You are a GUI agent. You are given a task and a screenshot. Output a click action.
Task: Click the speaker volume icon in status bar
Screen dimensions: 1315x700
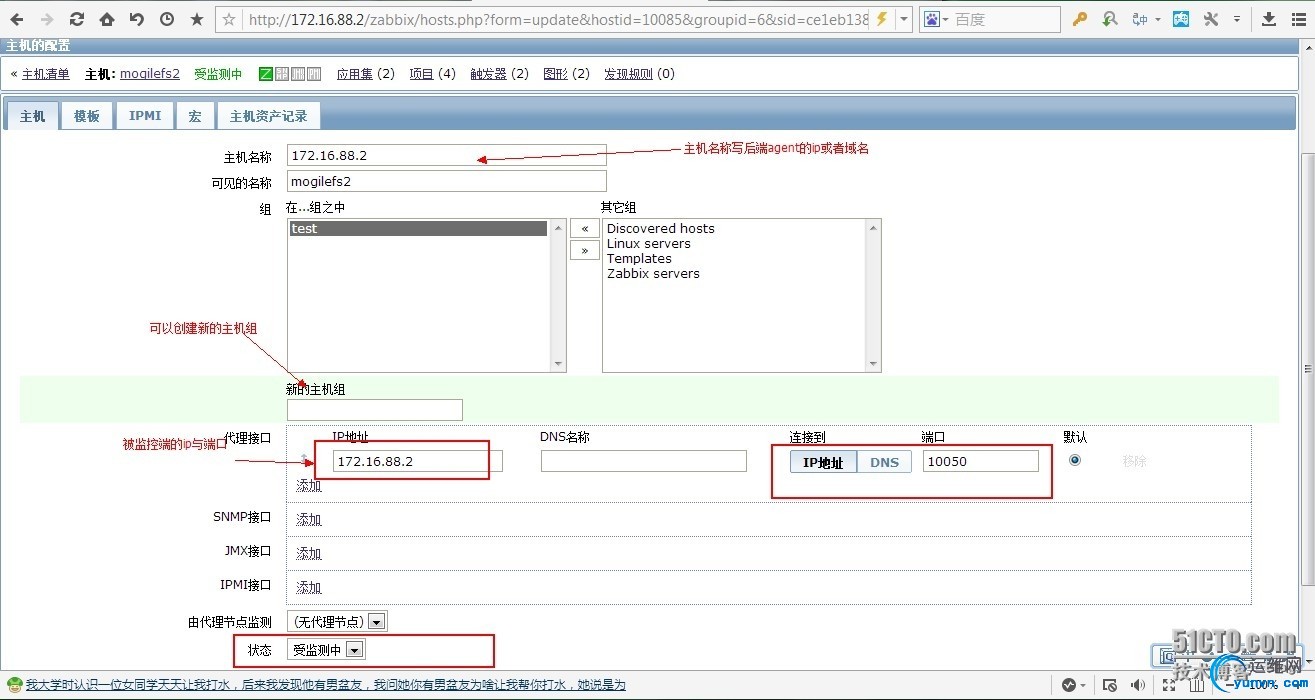pos(1138,686)
